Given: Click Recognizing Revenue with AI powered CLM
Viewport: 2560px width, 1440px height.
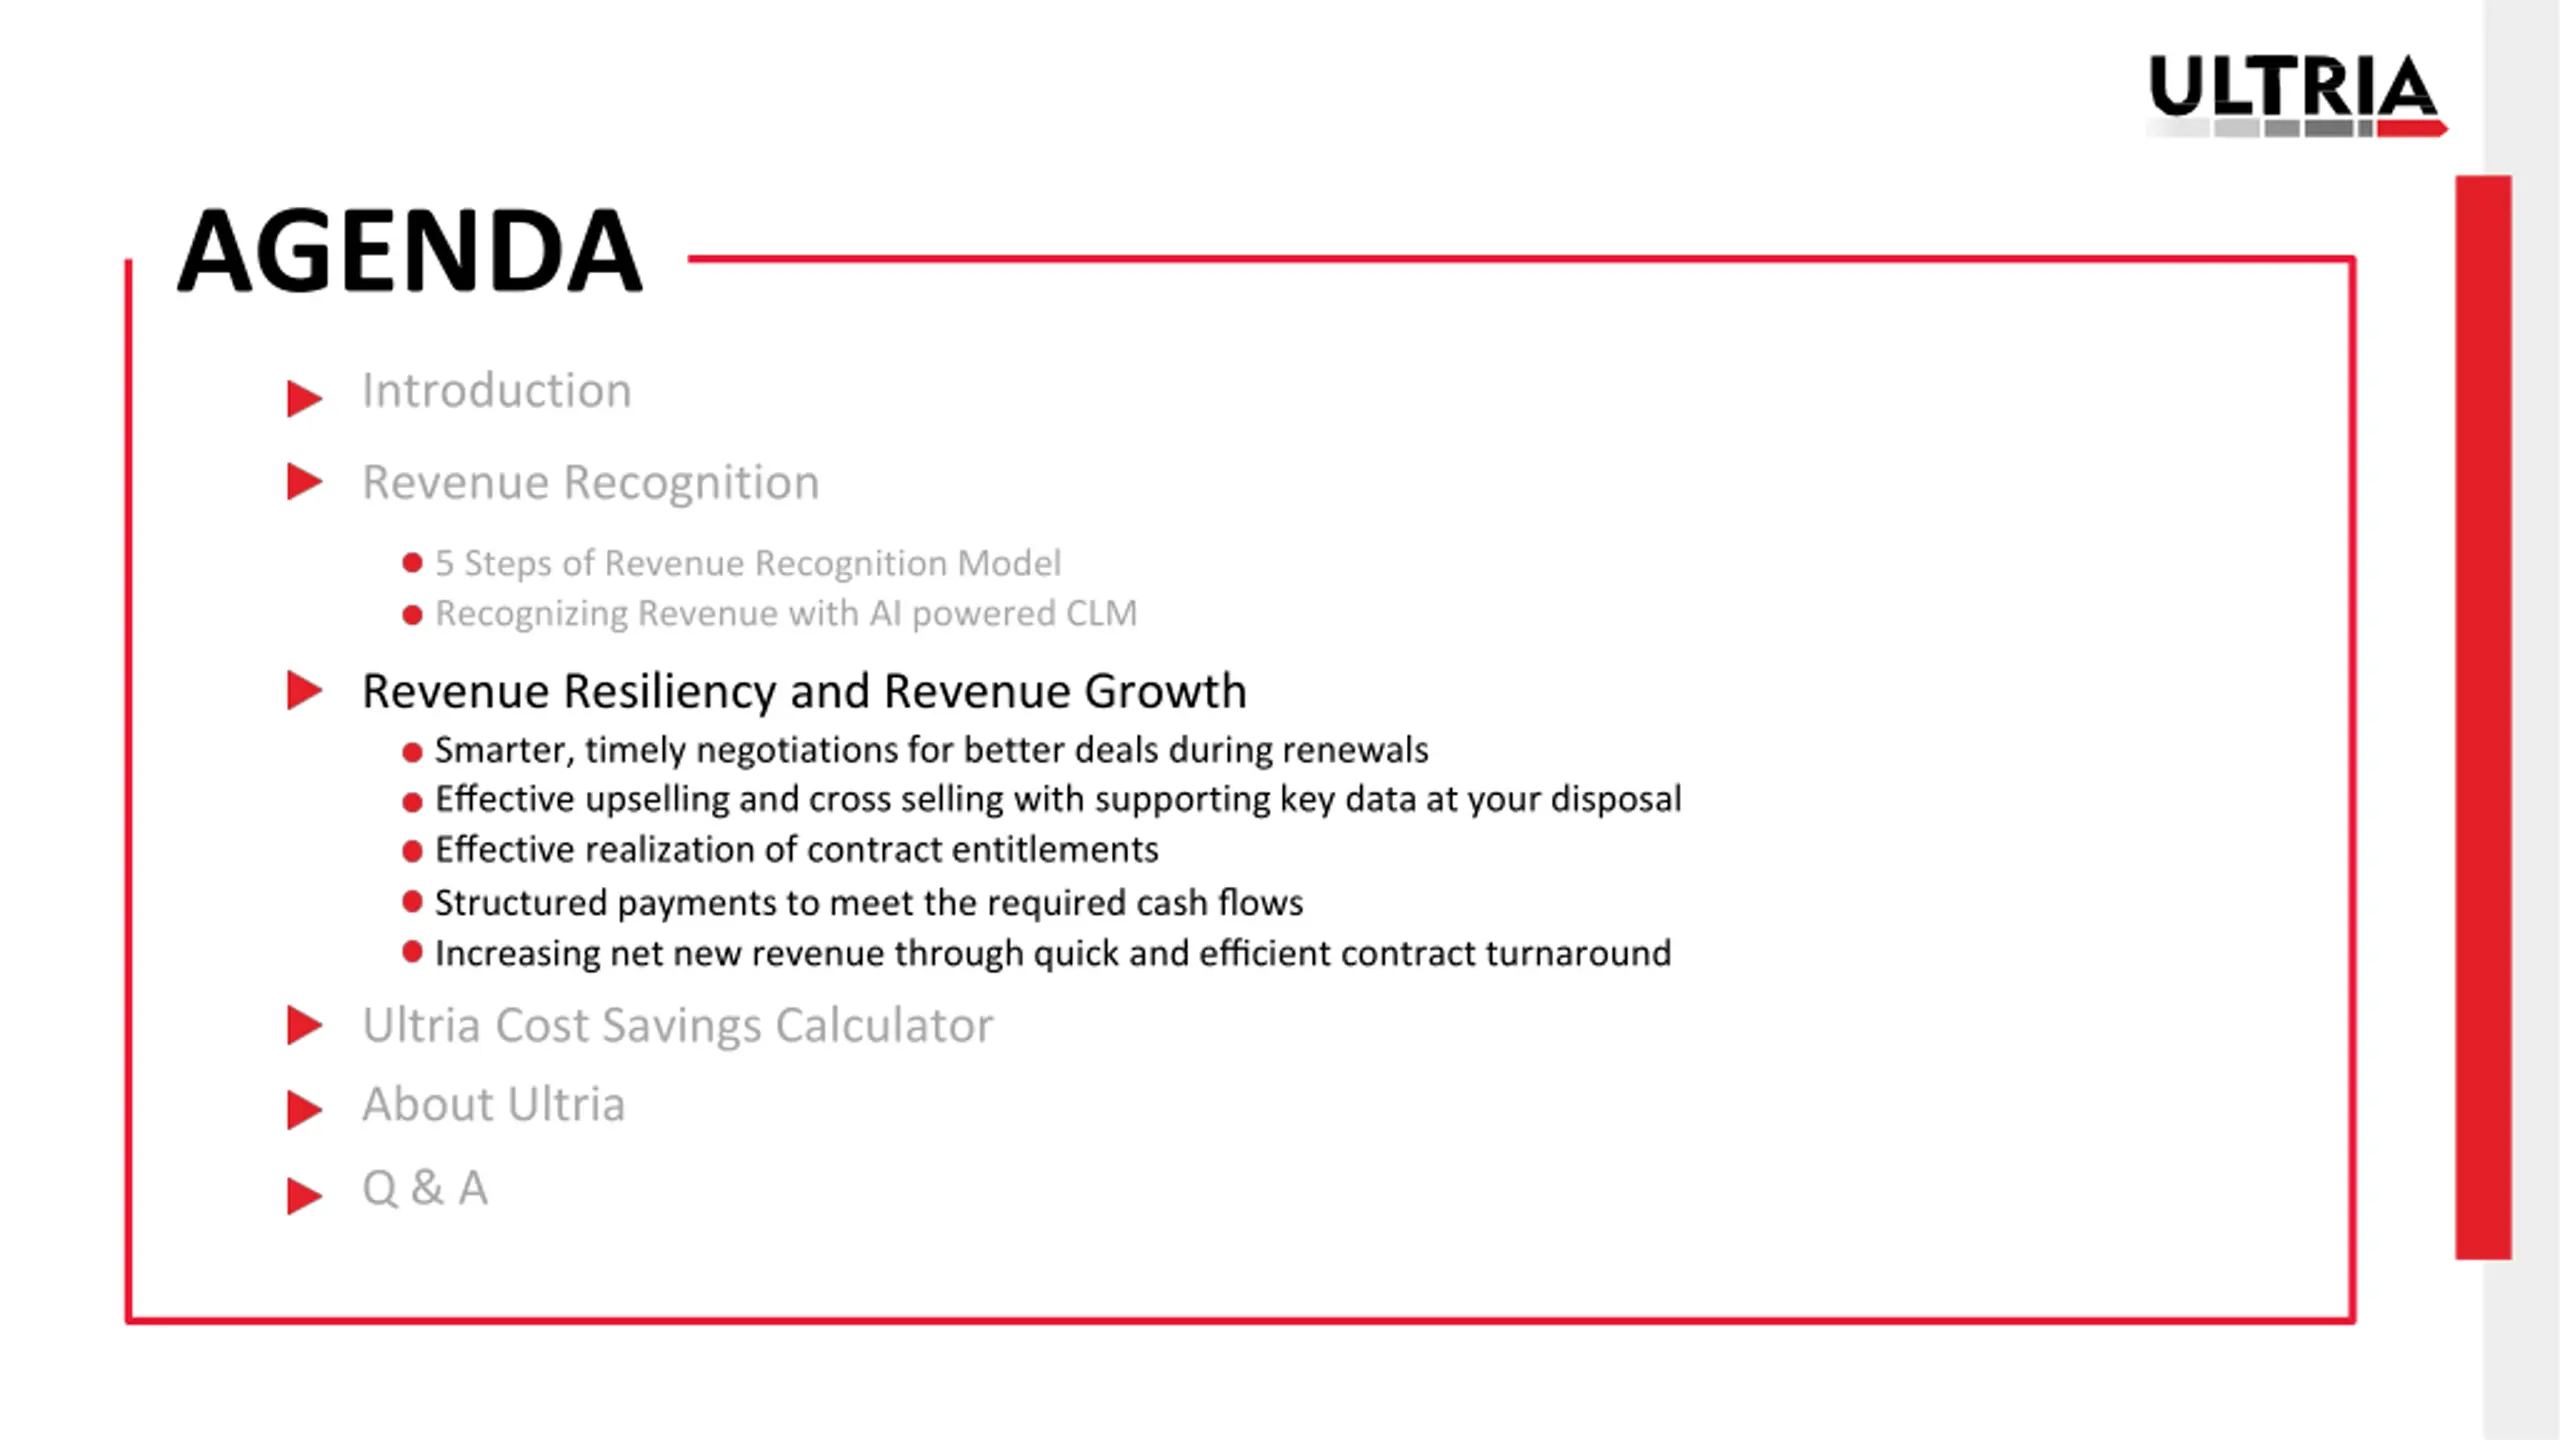Looking at the screenshot, I should 786,614.
